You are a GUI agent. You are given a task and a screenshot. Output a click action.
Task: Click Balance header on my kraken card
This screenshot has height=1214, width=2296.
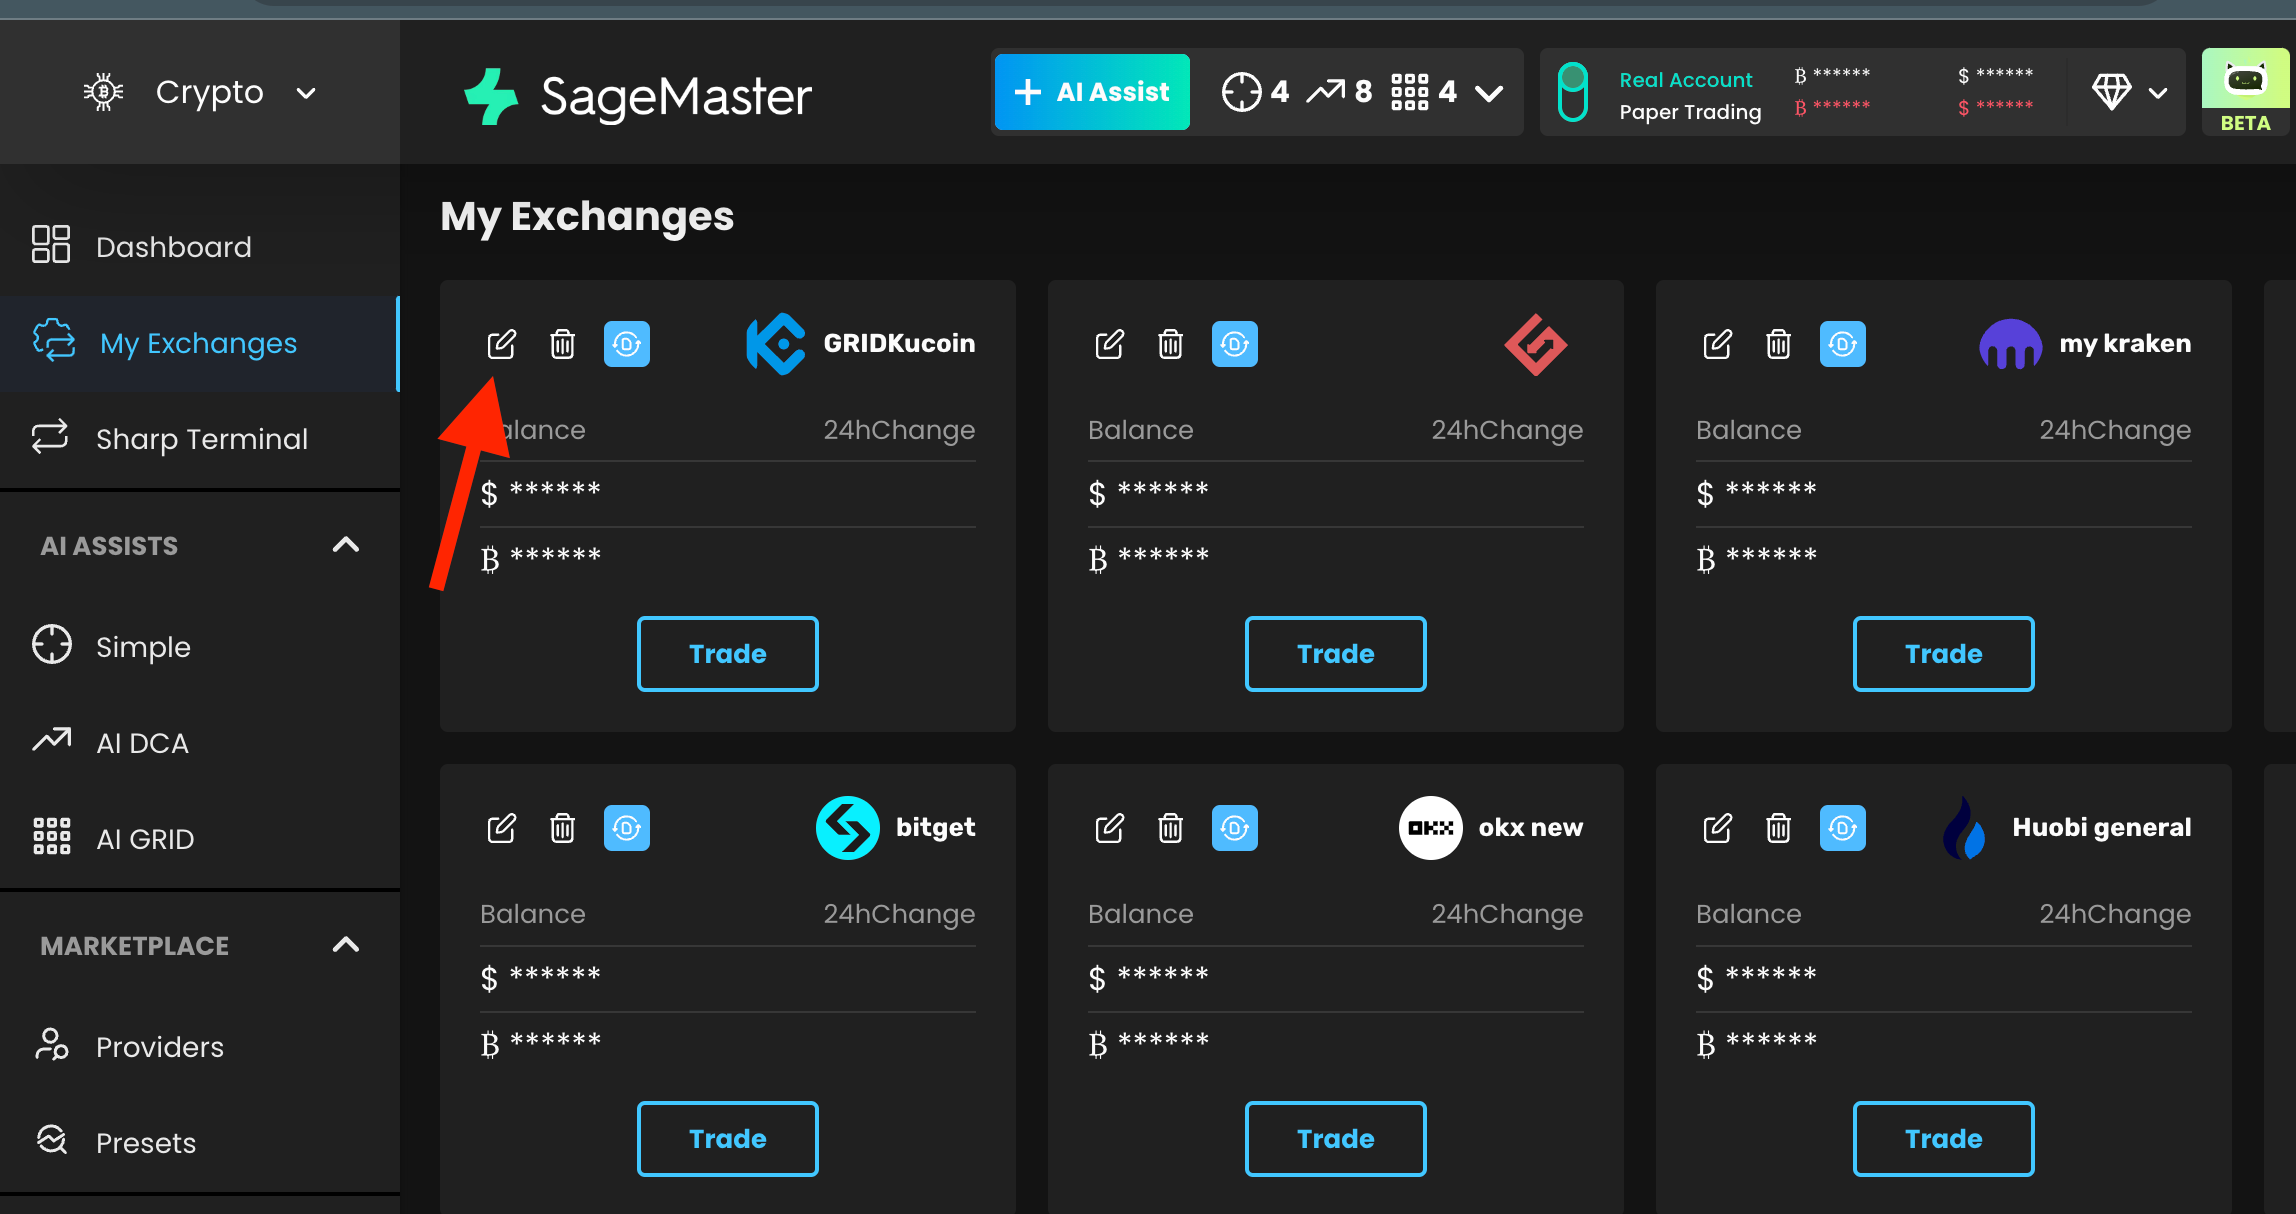click(1749, 430)
